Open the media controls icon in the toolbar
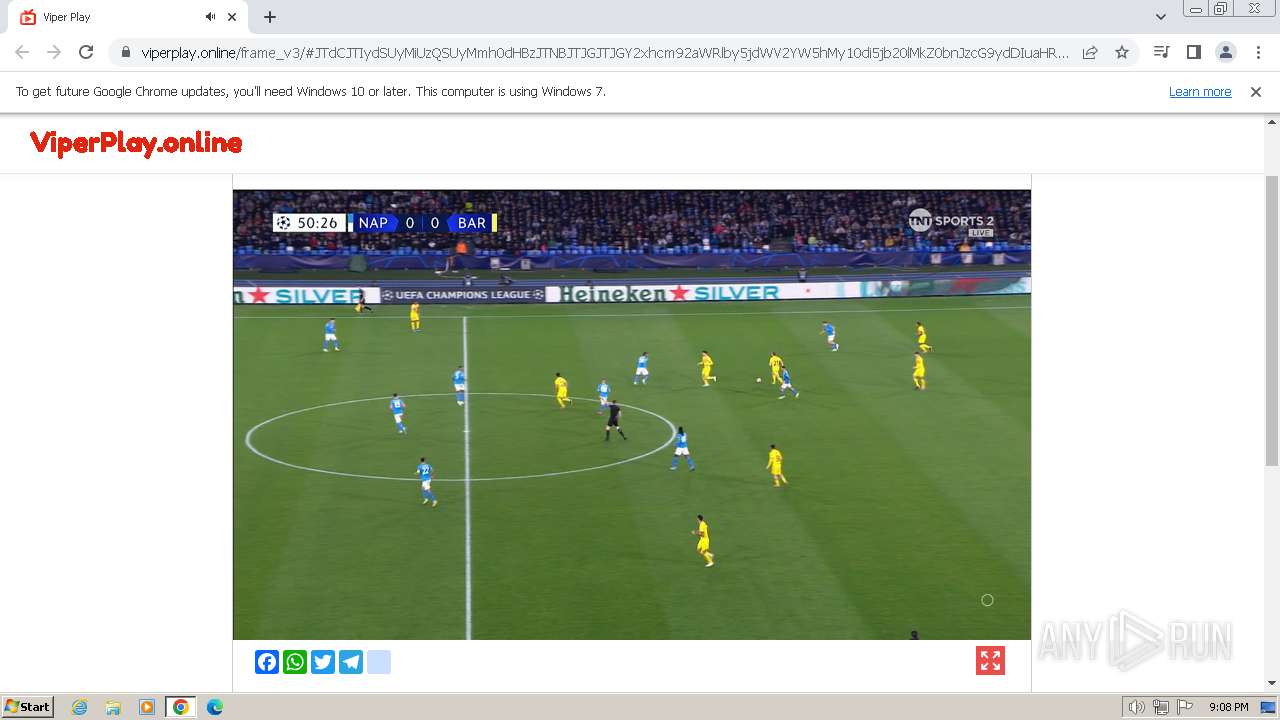1280x720 pixels. tap(1161, 52)
